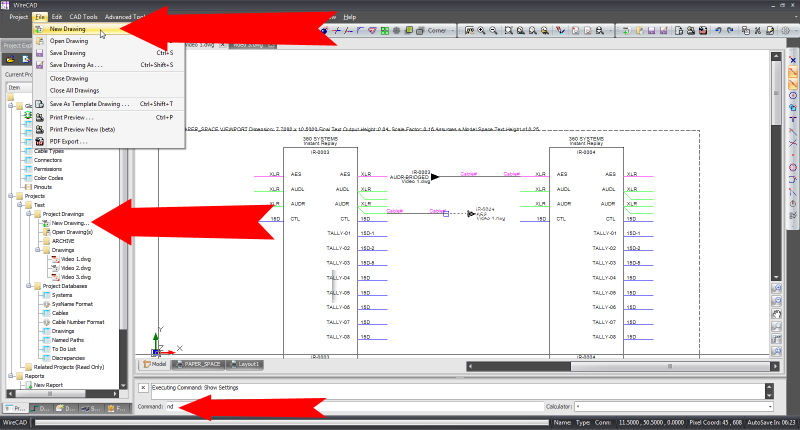The height and width of the screenshot is (430, 800).
Task: Click the purple Save drawing toolbar icon
Action: coord(652,31)
